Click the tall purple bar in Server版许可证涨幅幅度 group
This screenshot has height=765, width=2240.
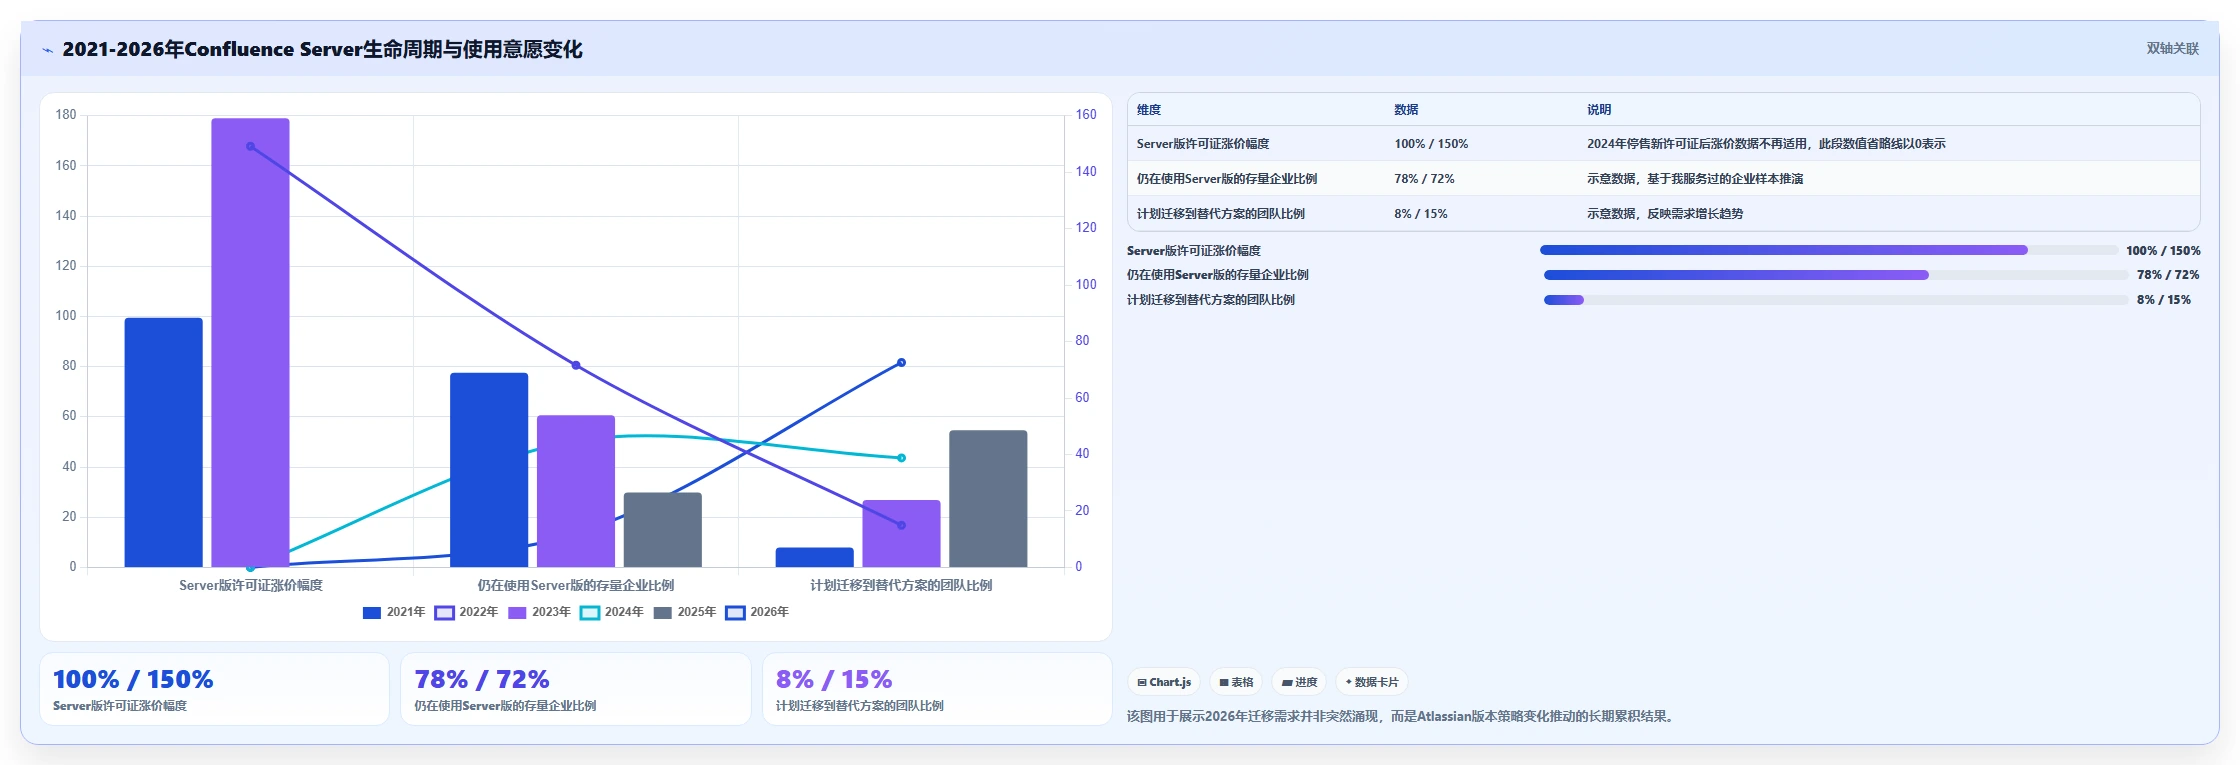(x=250, y=342)
